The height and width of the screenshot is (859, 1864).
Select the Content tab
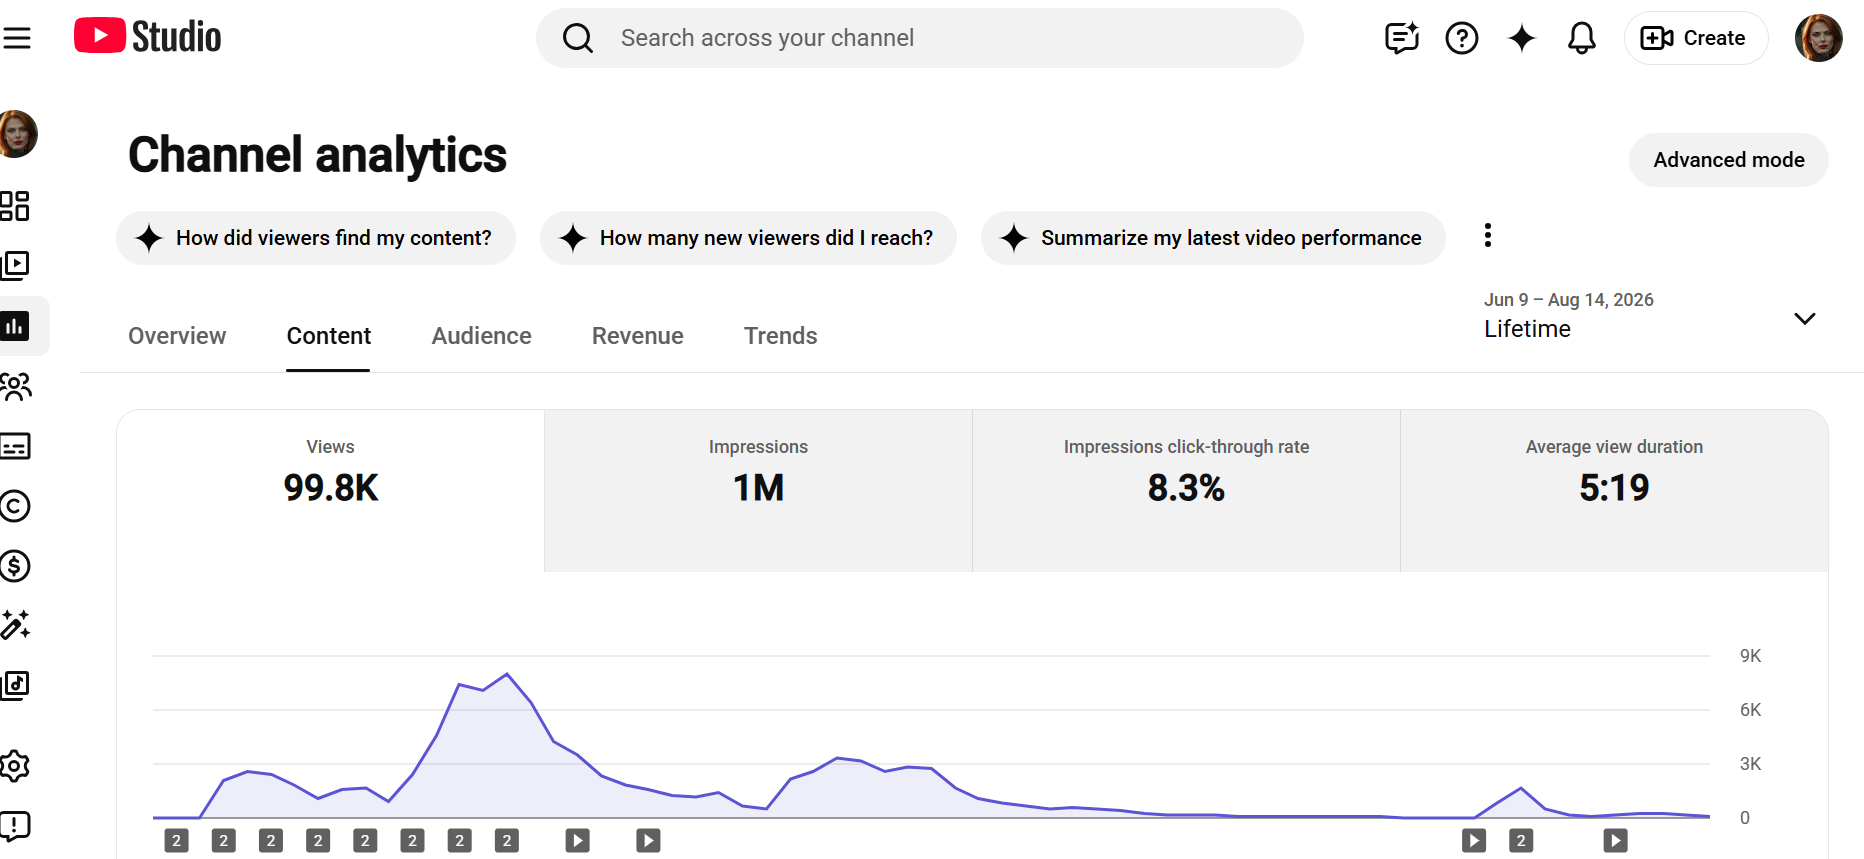328,336
